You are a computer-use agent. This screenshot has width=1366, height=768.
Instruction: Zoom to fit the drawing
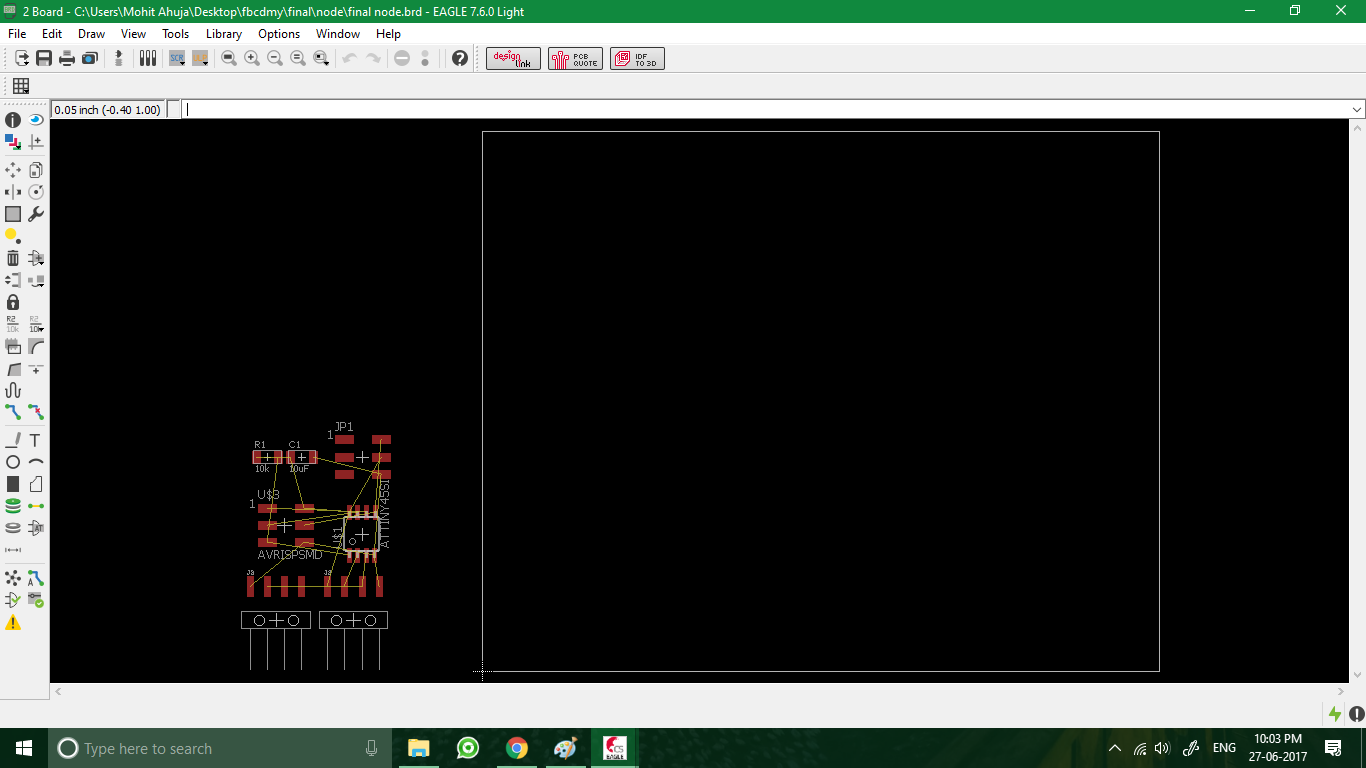pyautogui.click(x=229, y=59)
